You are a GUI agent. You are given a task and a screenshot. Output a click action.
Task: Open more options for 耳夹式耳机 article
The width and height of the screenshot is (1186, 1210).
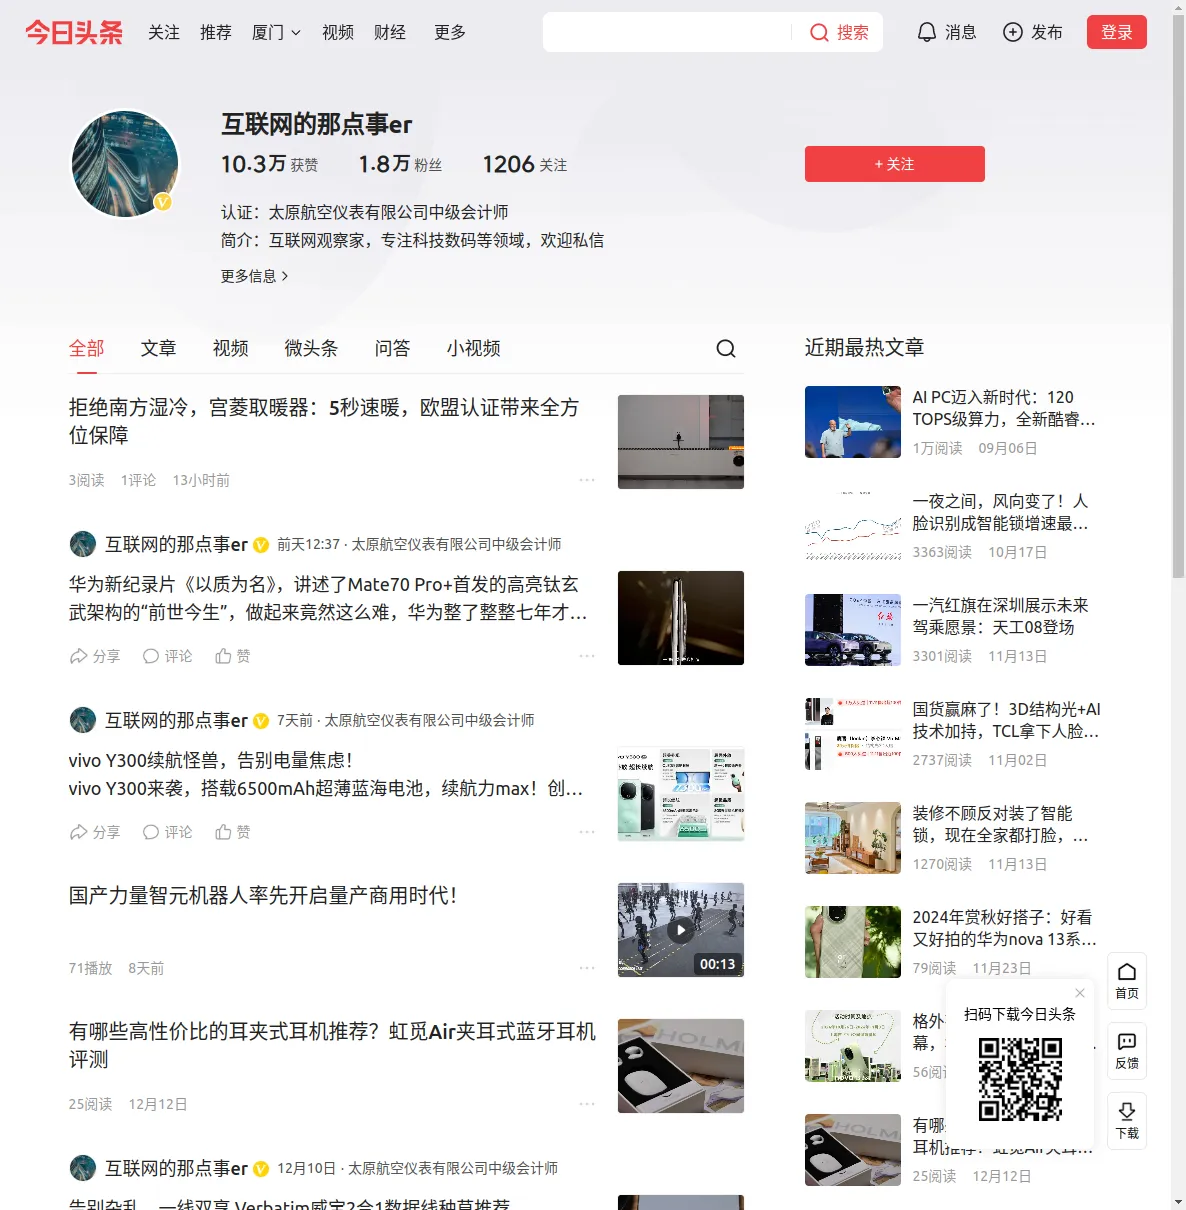pyautogui.click(x=587, y=1104)
